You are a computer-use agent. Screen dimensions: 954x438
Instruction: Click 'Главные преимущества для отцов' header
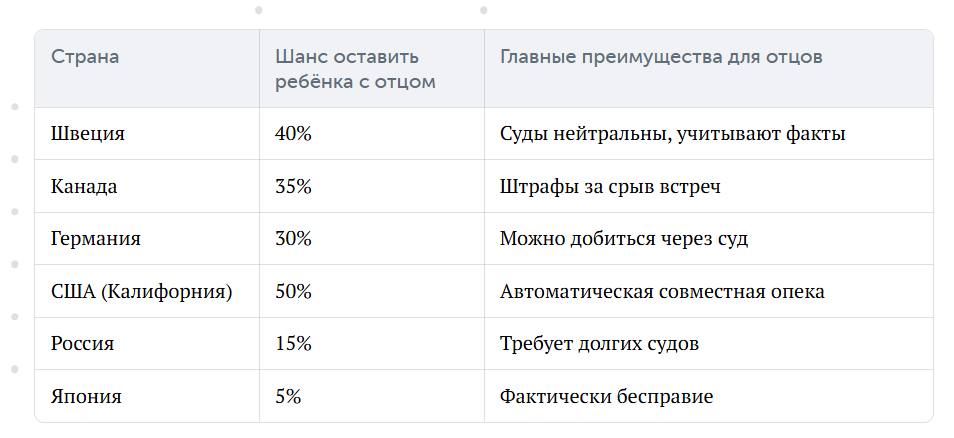coord(661,57)
